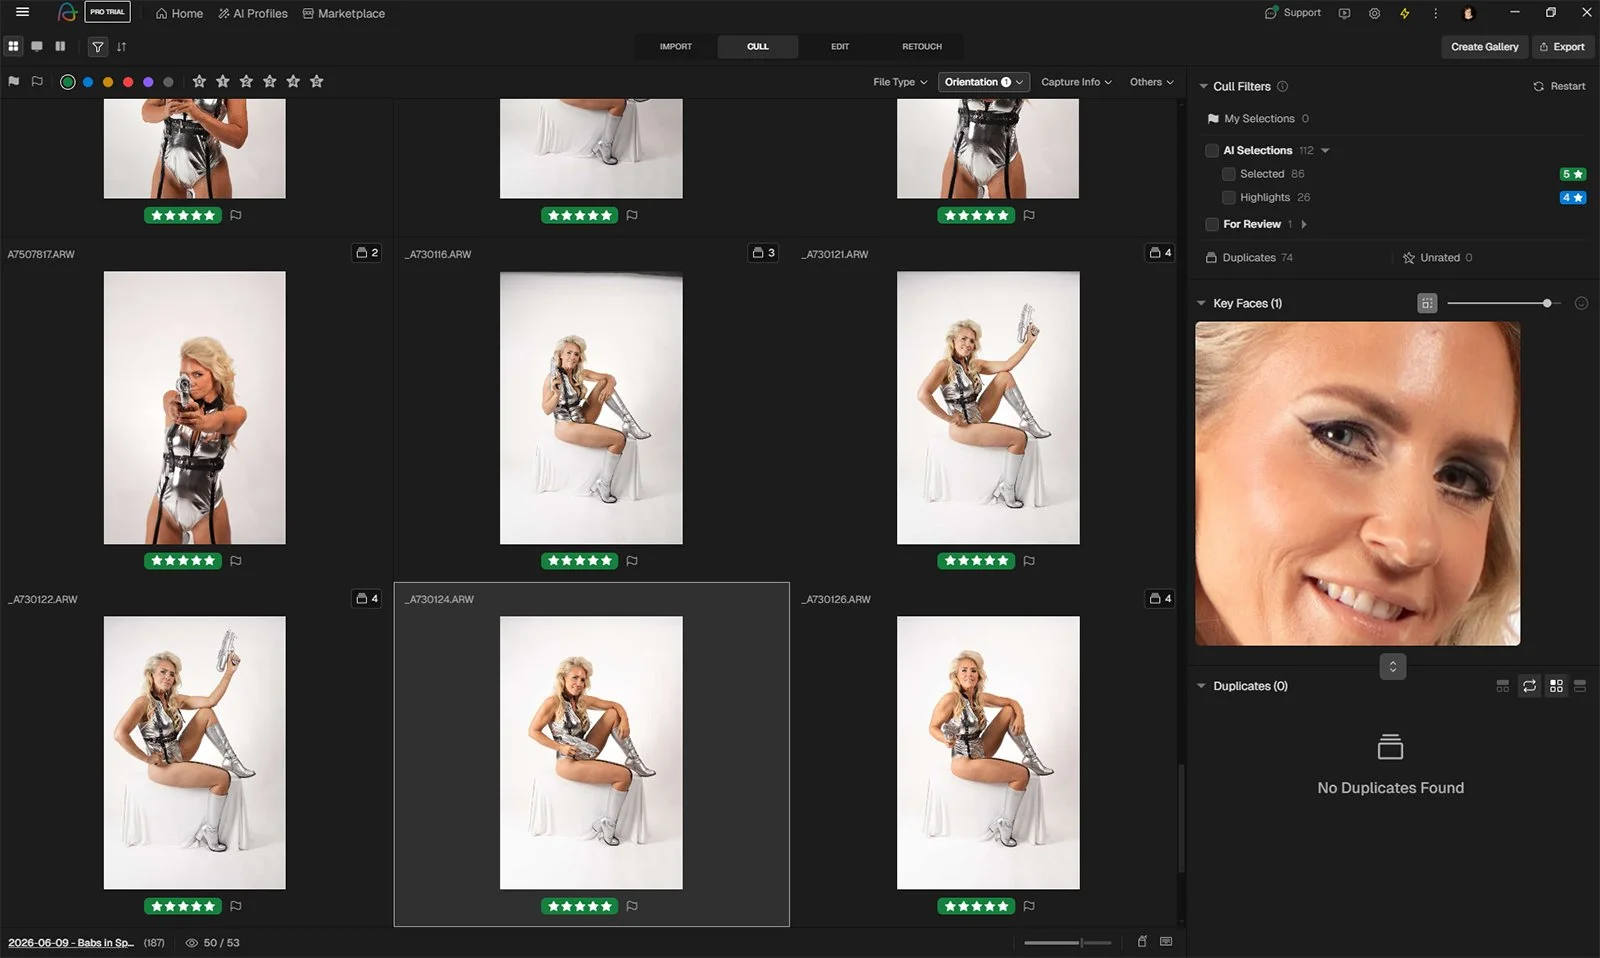
Task: Filter by one-star rating
Action: [222, 82]
